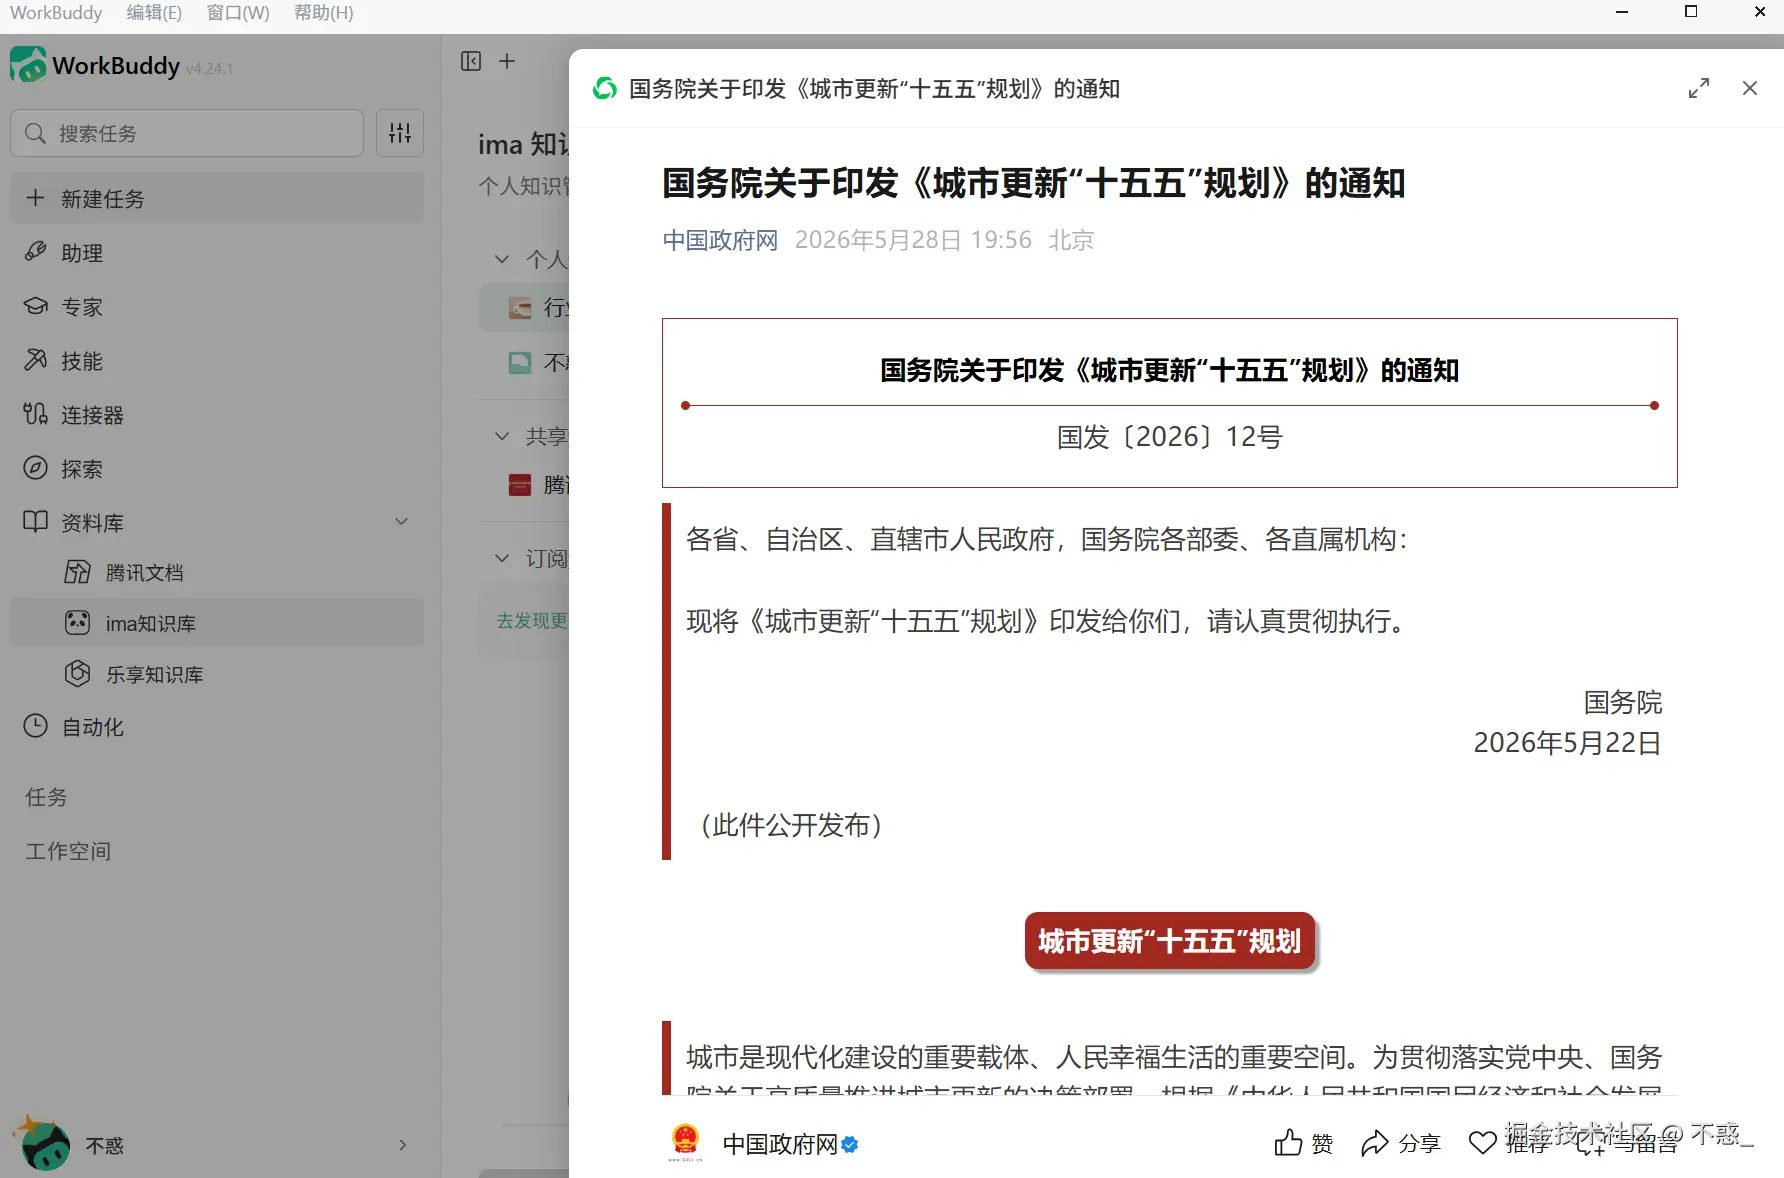Open the 中国政府网 account name
1784x1178 pixels.
coord(780,1144)
